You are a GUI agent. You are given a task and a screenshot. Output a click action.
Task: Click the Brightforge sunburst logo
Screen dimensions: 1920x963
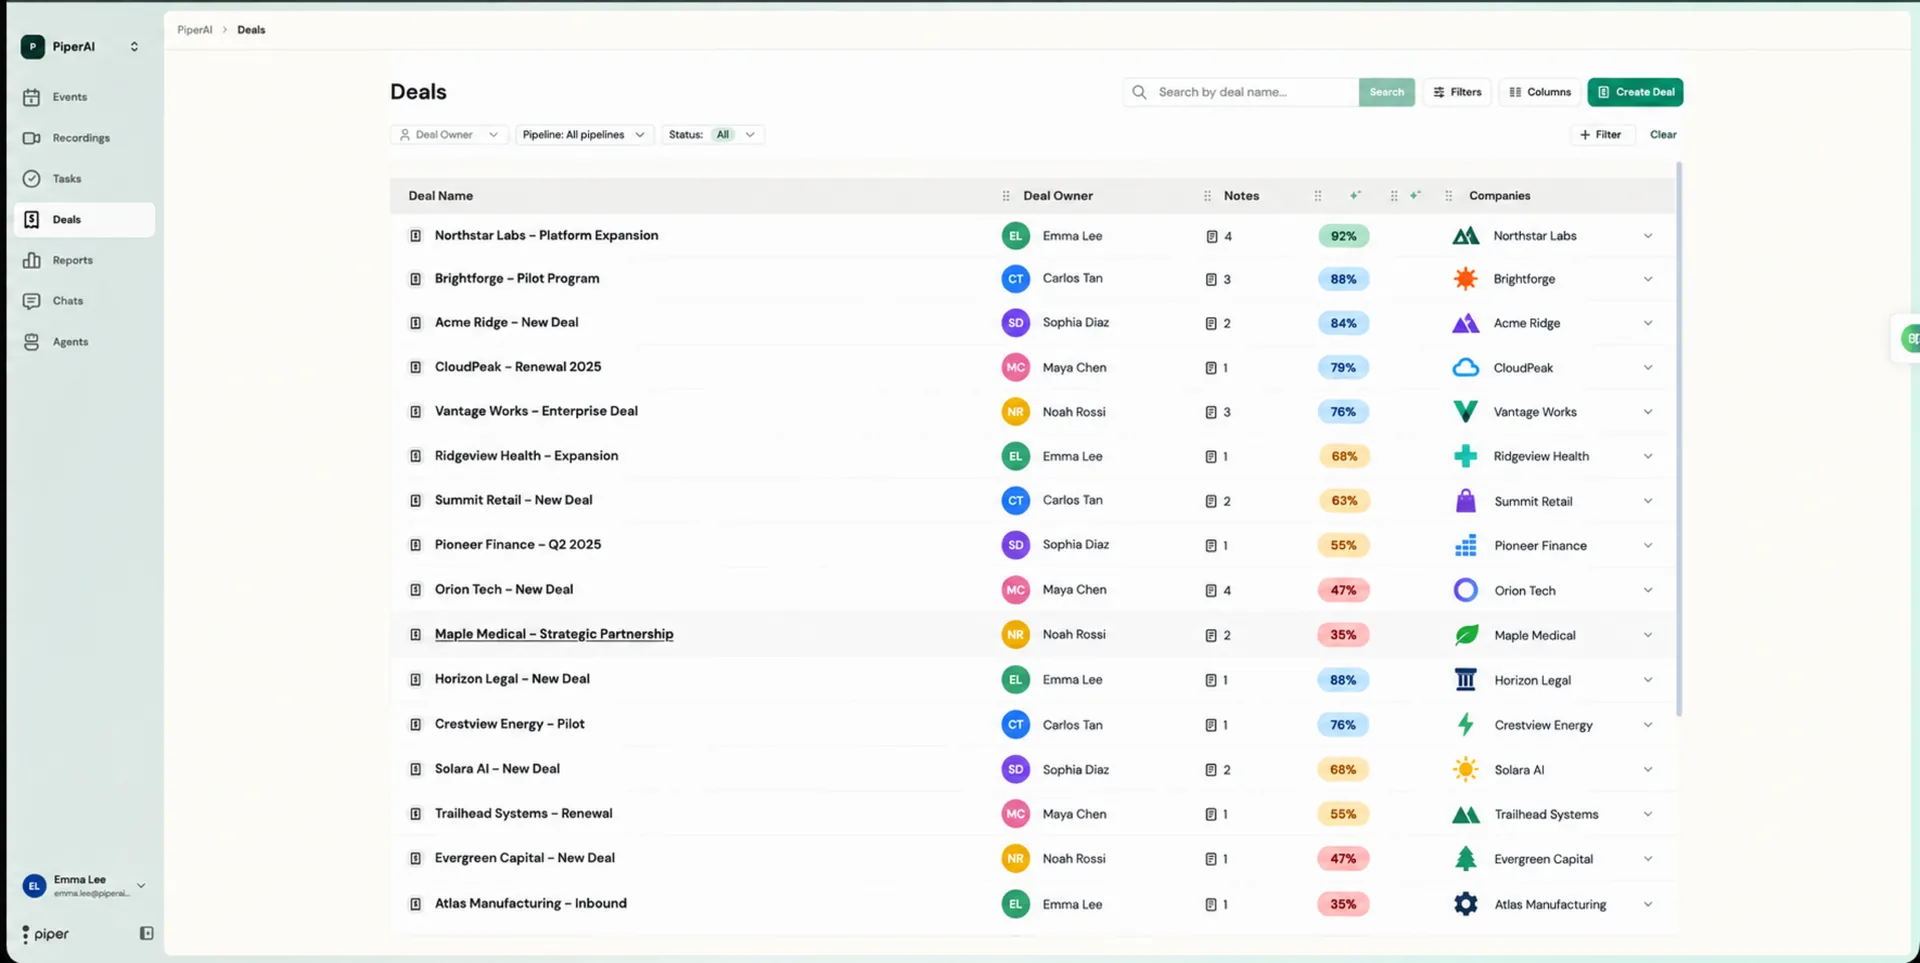(1465, 279)
